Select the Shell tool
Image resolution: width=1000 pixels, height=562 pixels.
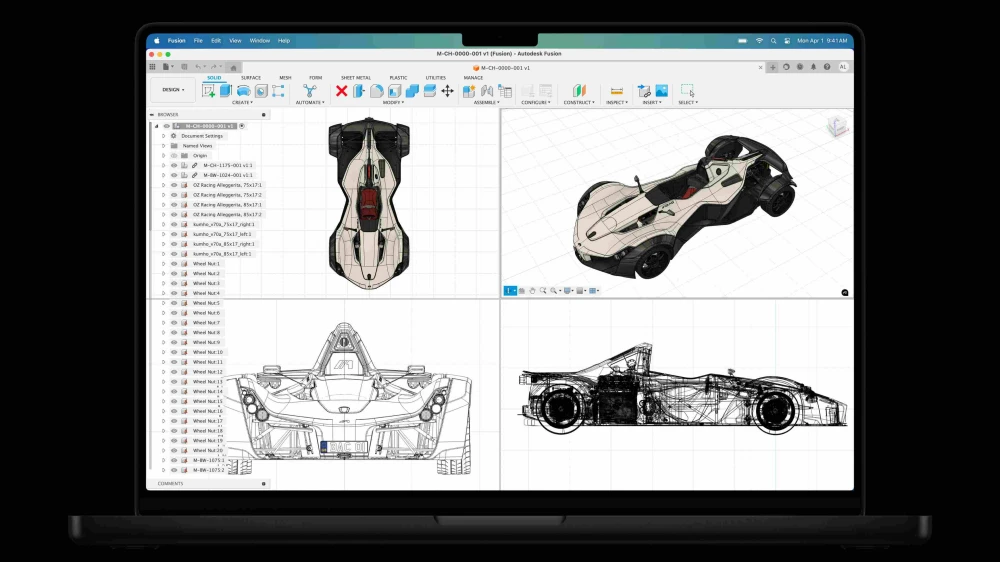(x=395, y=91)
